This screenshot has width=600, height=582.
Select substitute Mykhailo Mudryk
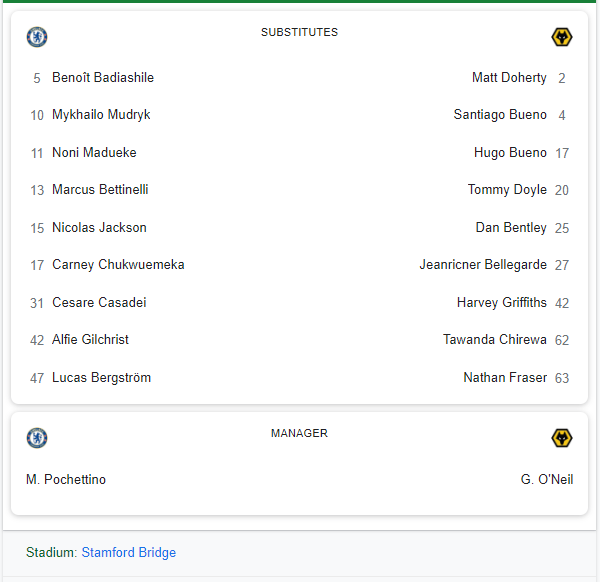(101, 115)
